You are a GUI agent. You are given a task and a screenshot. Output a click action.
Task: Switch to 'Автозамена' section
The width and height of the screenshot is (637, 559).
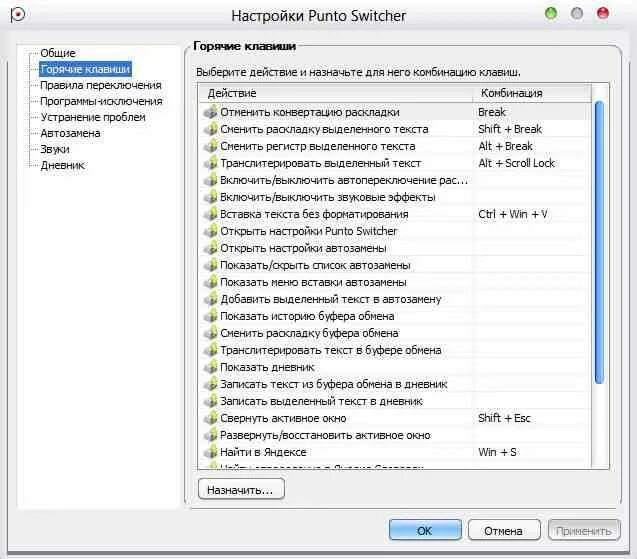(x=70, y=133)
